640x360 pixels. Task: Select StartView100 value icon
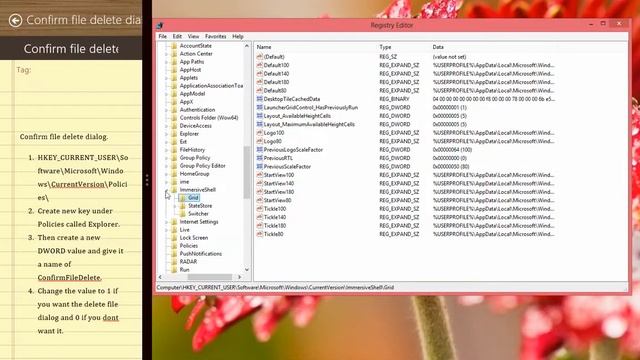[260, 175]
